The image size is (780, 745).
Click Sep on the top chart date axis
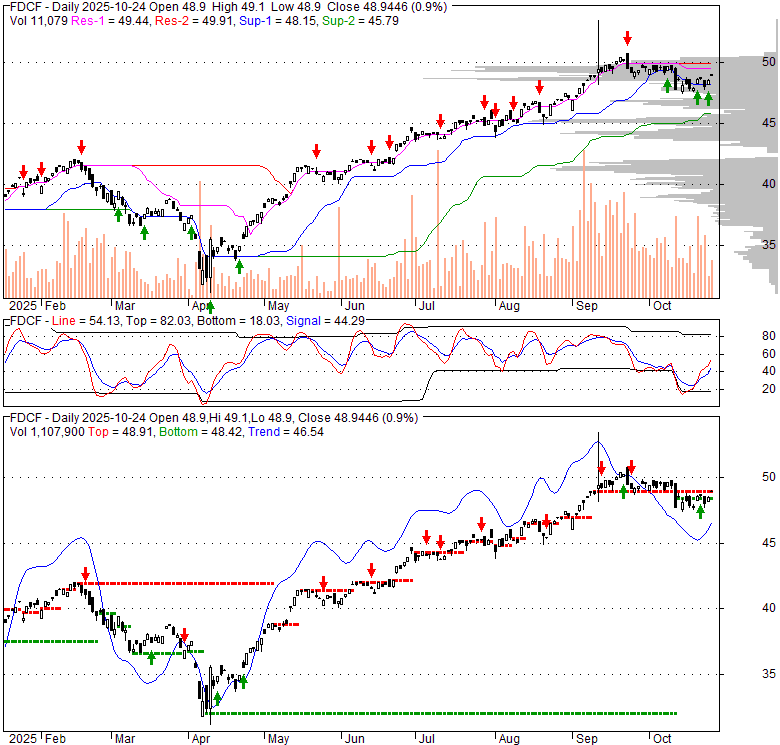[x=586, y=306]
